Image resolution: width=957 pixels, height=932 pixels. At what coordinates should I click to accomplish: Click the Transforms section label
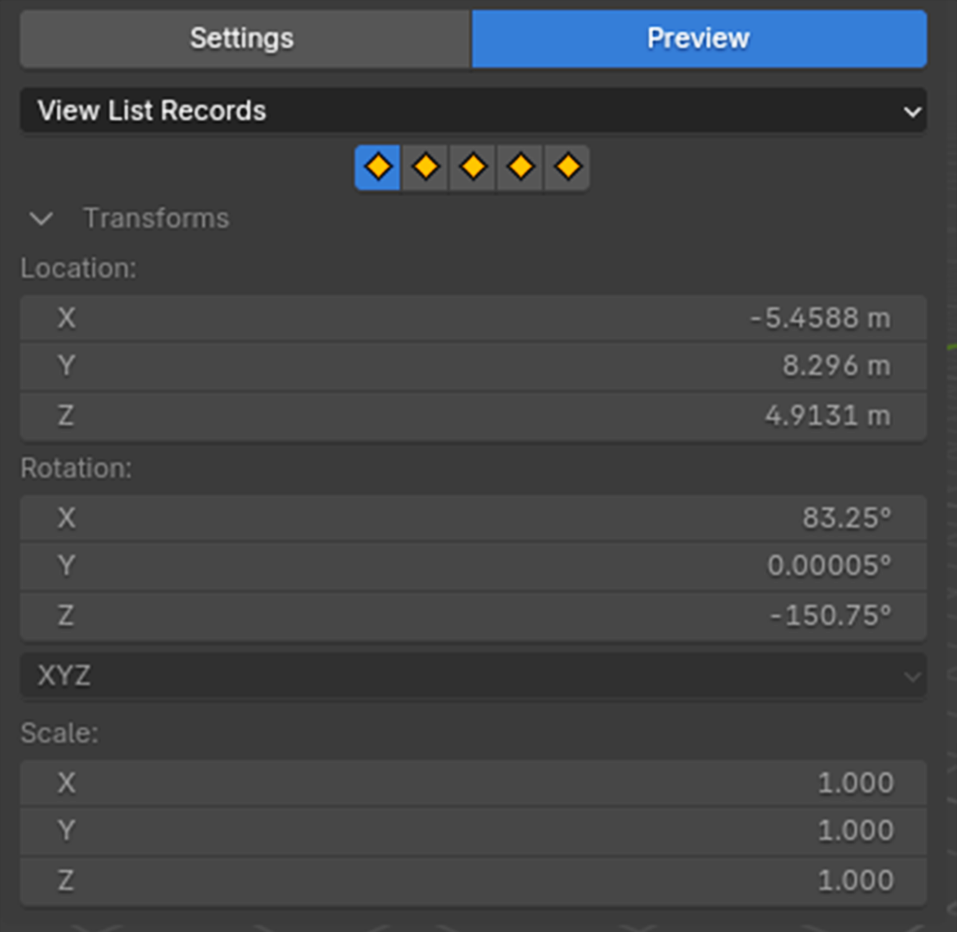point(156,219)
